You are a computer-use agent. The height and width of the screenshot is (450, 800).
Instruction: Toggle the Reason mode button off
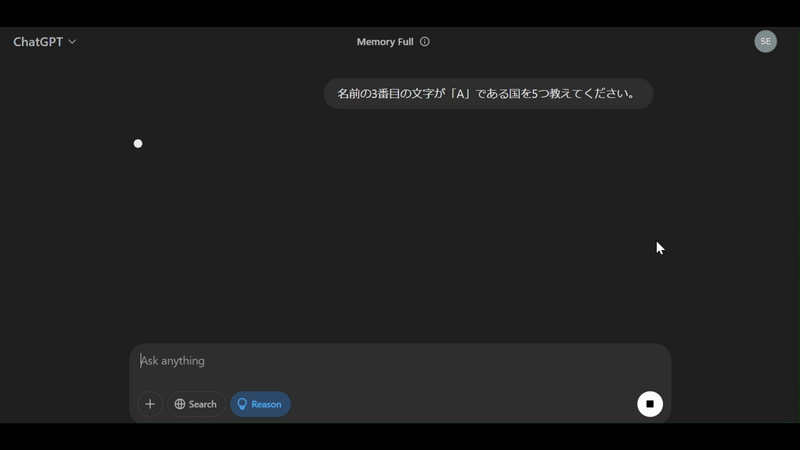click(260, 404)
